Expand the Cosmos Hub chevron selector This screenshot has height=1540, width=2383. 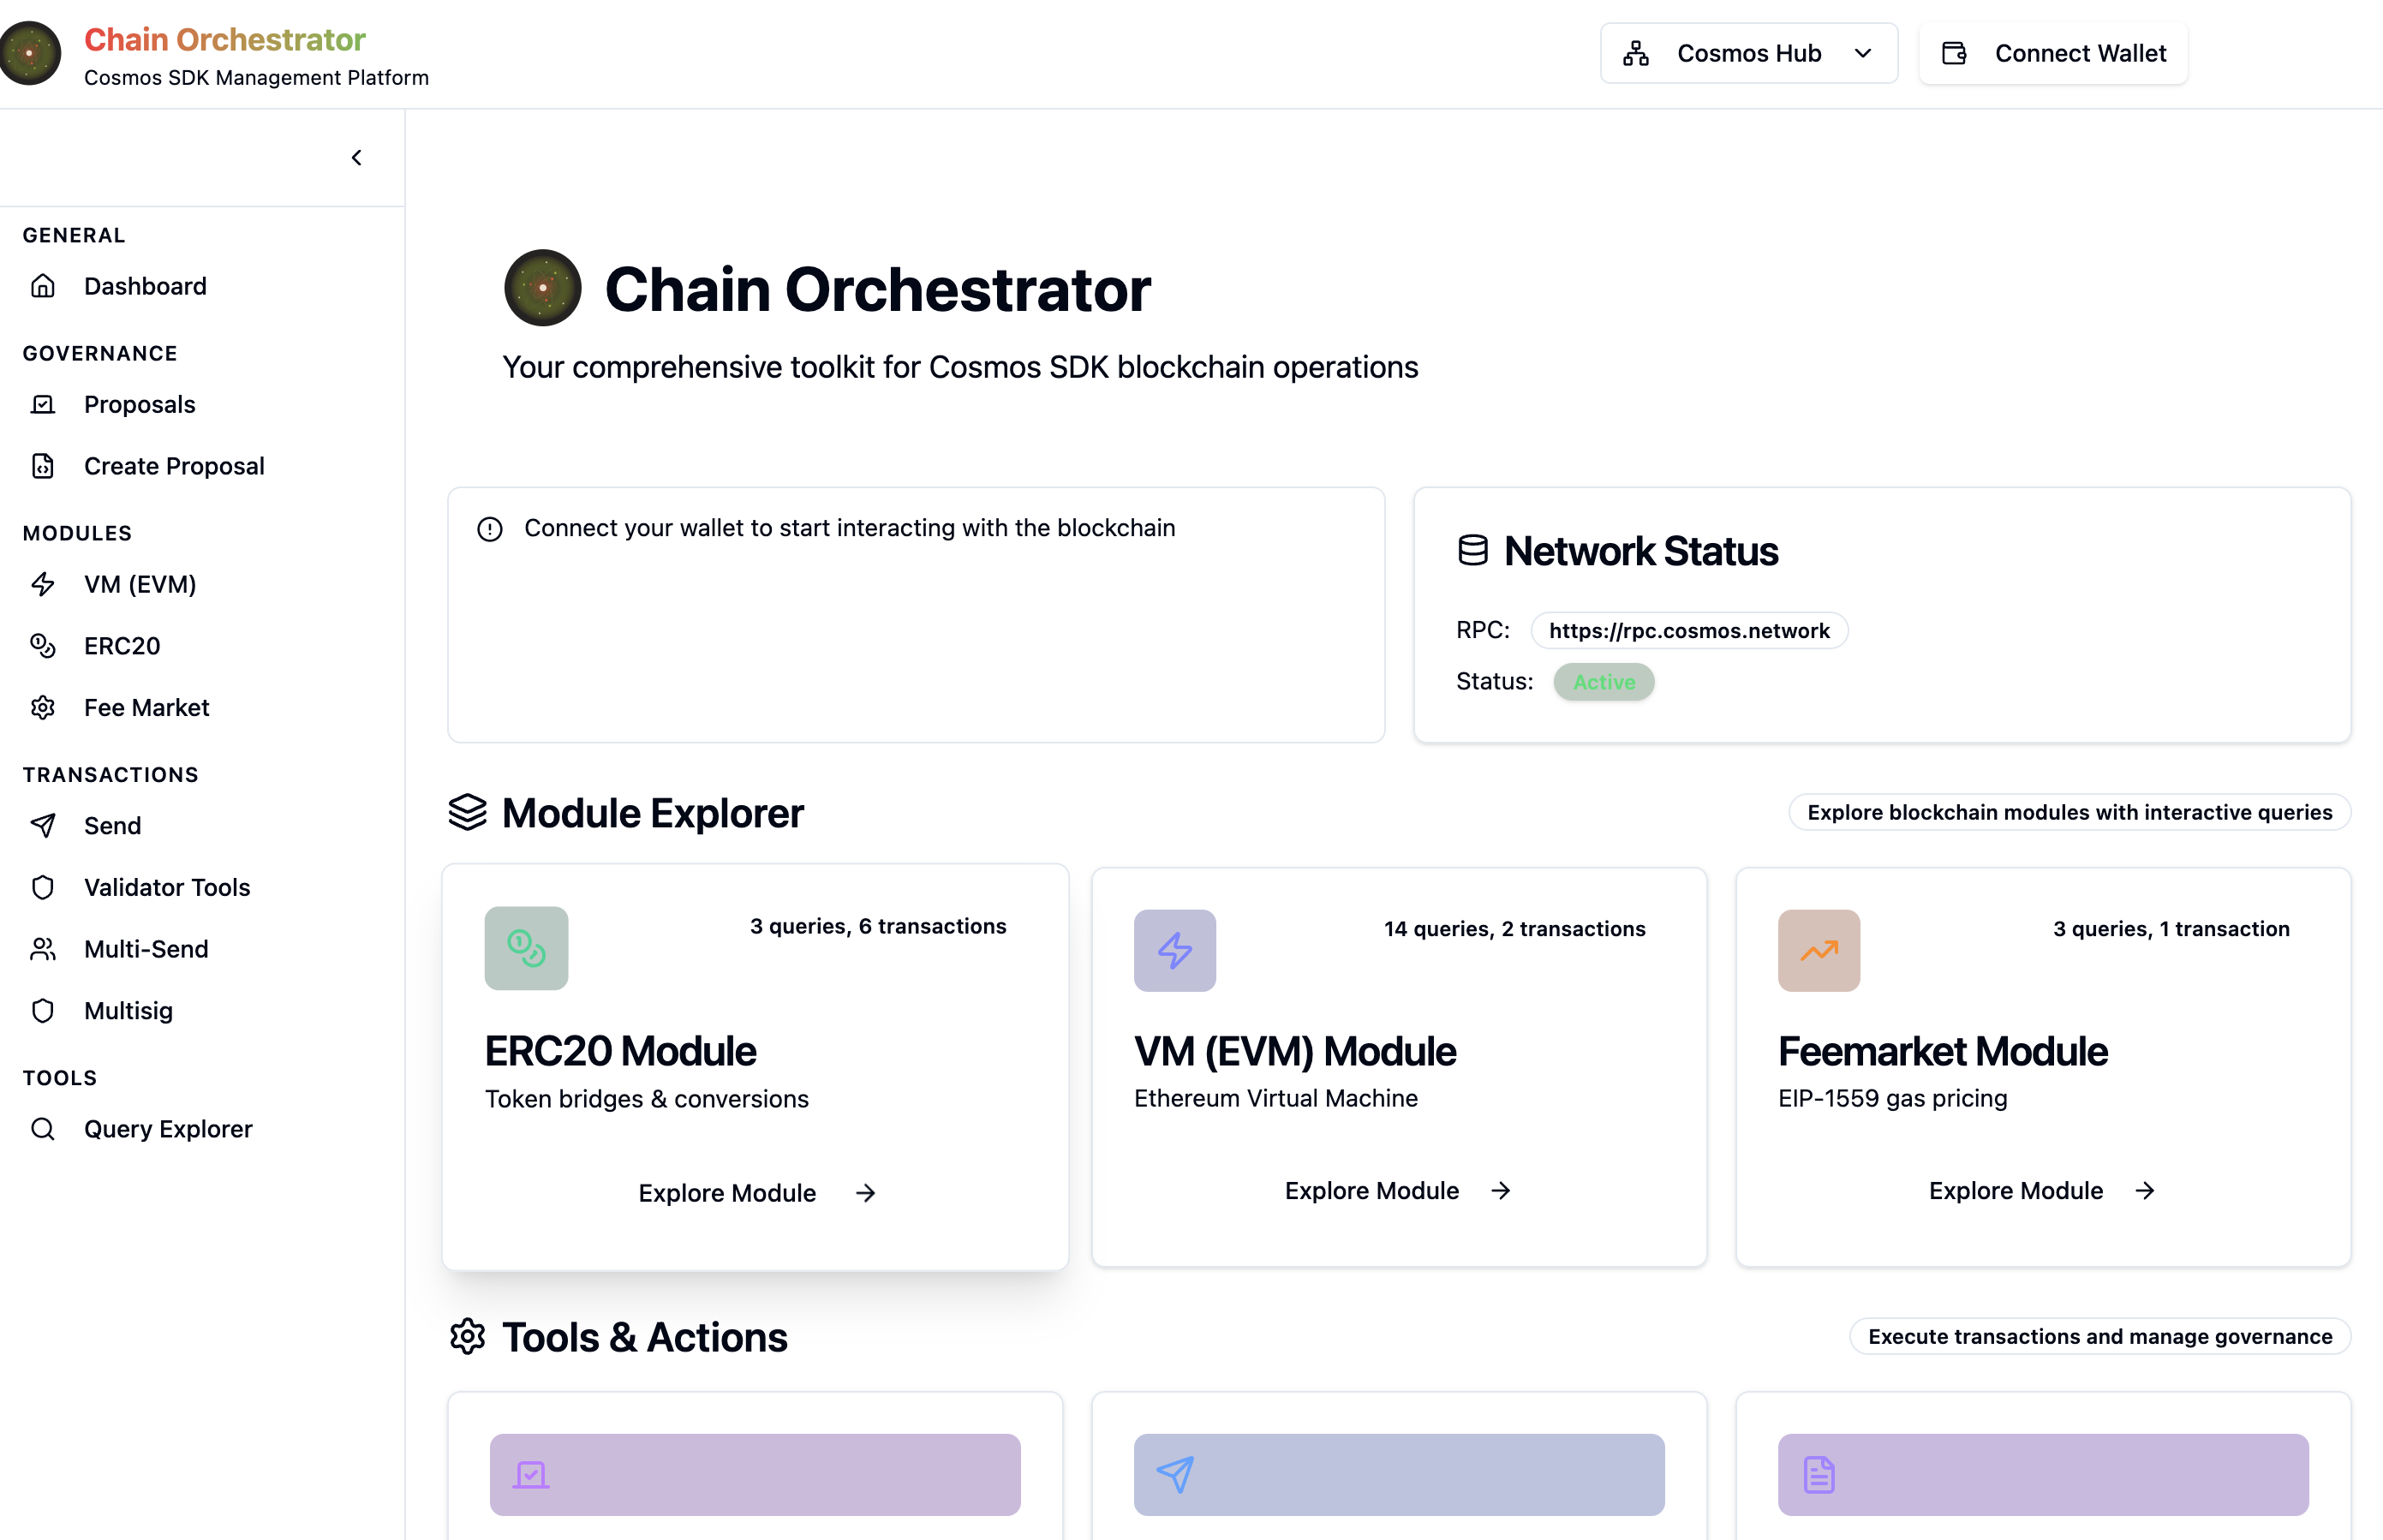pos(1863,53)
